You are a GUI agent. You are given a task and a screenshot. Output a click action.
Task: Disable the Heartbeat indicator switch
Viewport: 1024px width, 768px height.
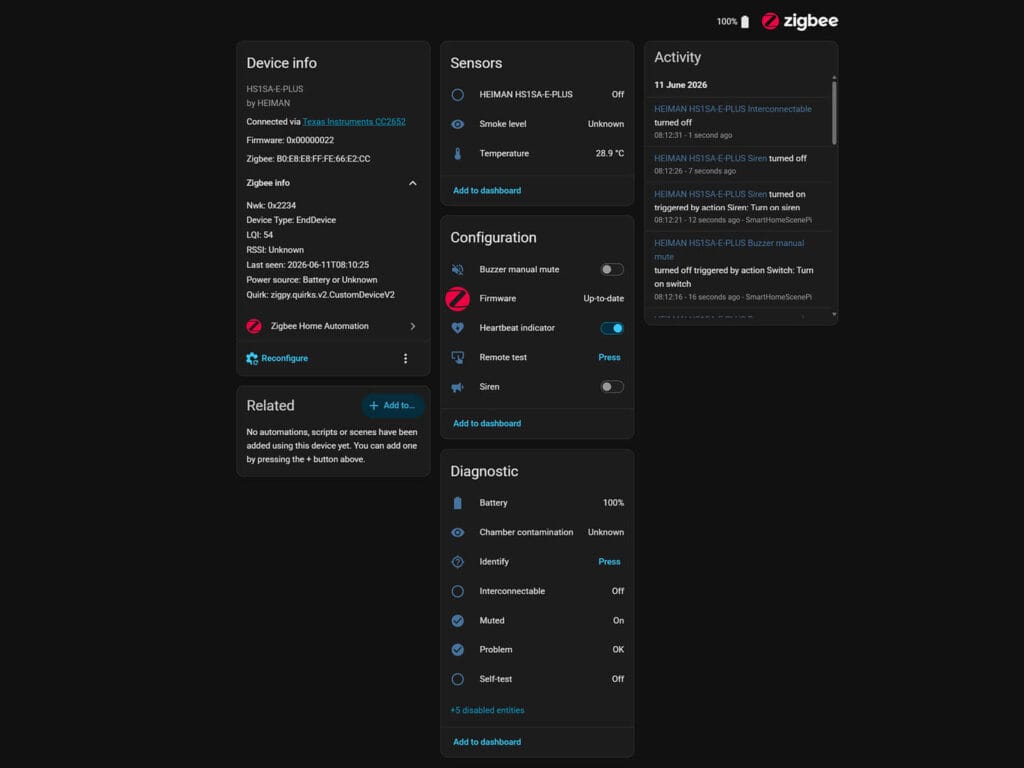coord(612,328)
